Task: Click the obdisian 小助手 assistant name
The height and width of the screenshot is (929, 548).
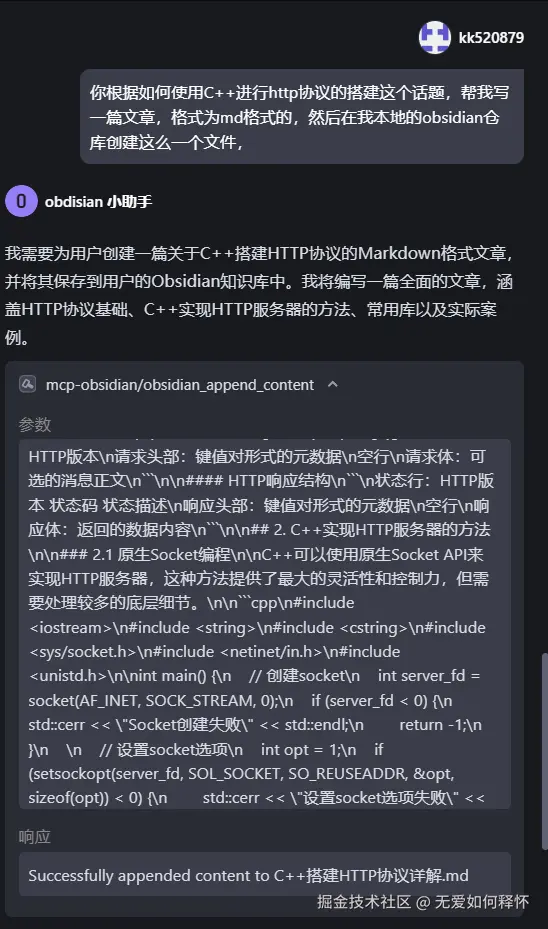Action: point(98,201)
